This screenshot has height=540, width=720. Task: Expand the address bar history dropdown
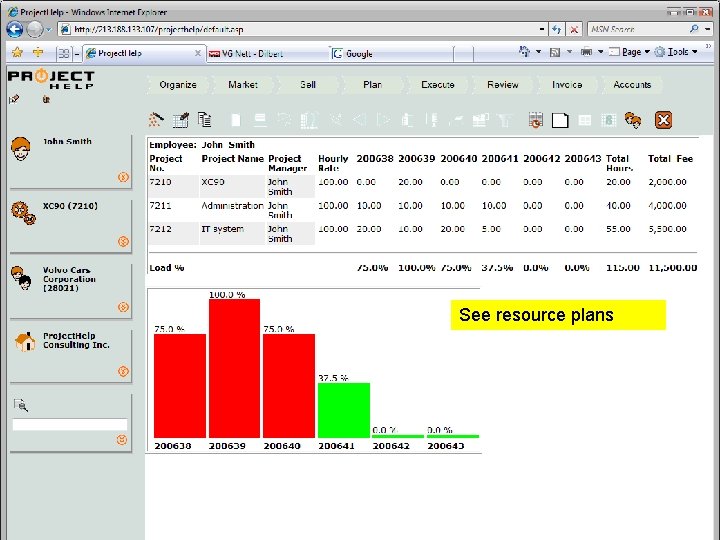coord(542,29)
